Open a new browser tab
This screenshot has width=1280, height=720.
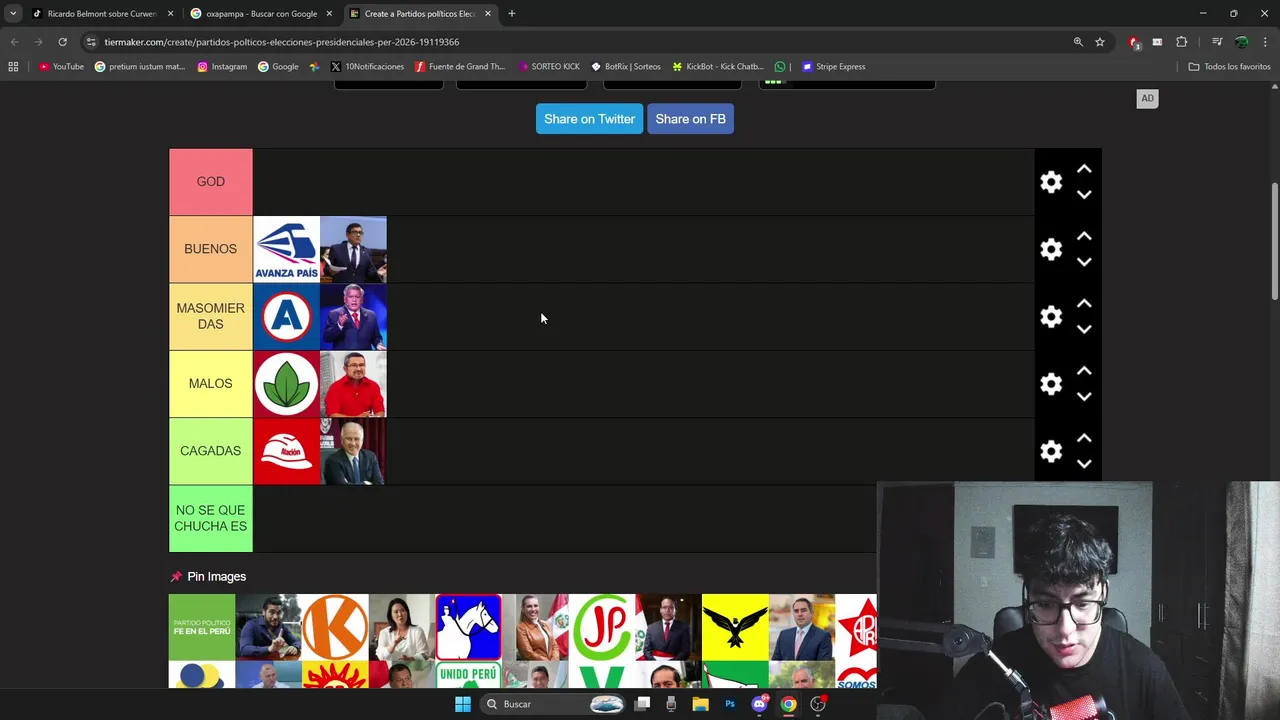coord(511,14)
